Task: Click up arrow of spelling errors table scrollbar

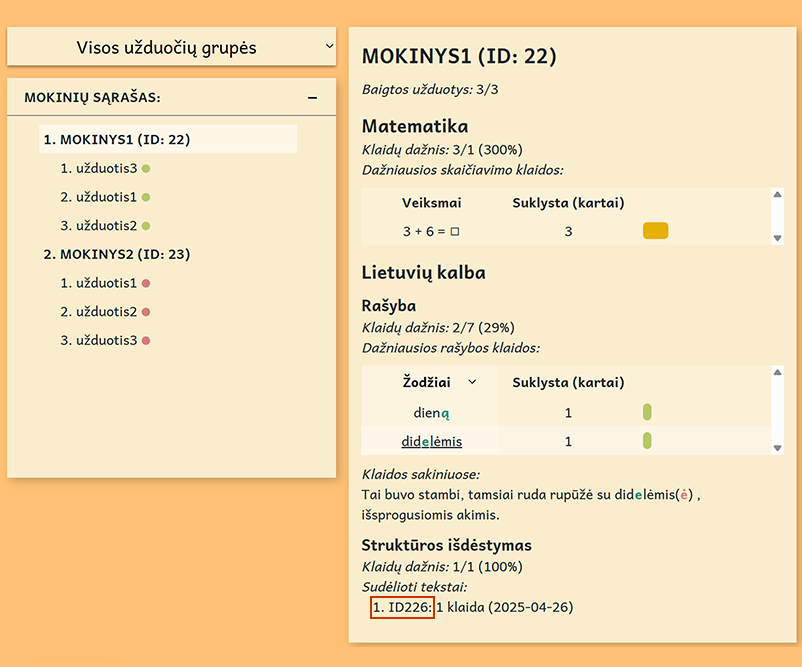Action: [x=777, y=372]
